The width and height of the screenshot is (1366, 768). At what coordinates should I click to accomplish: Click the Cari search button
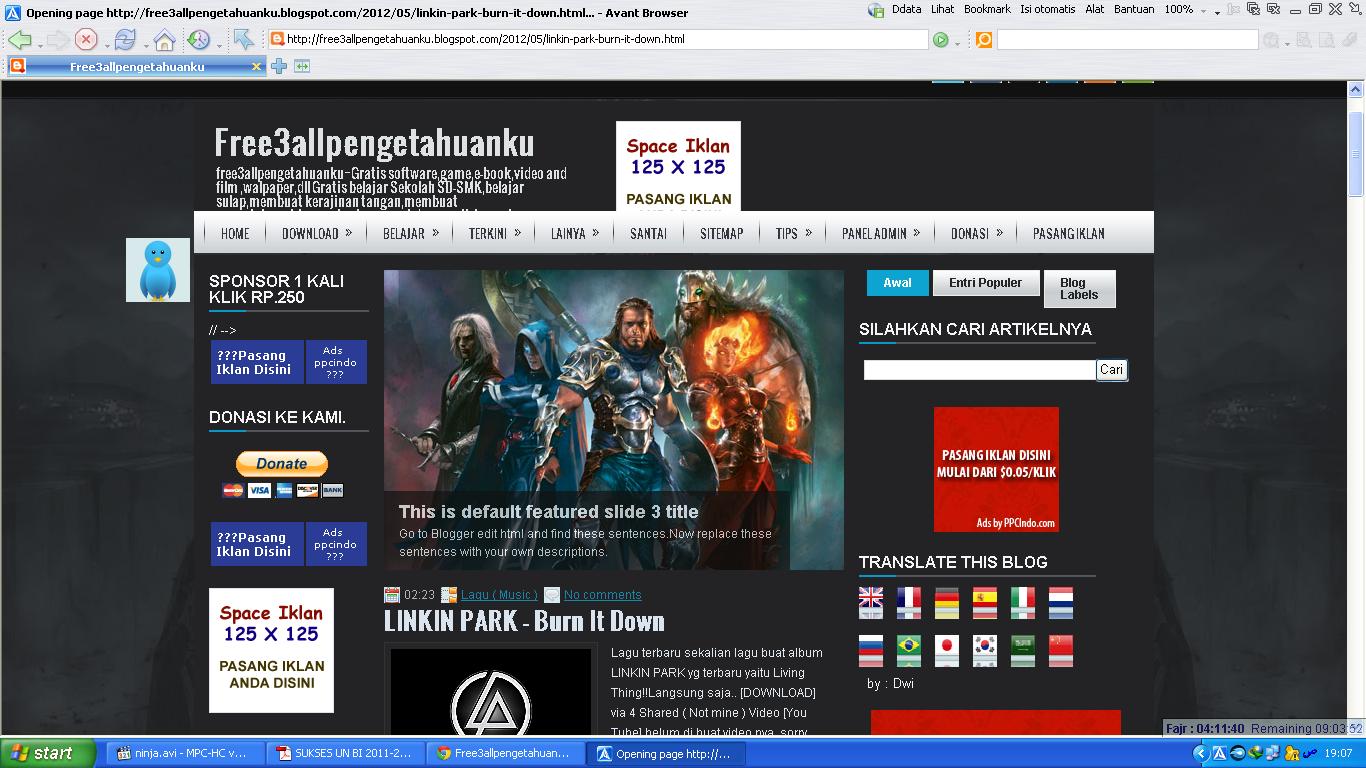coord(1112,370)
